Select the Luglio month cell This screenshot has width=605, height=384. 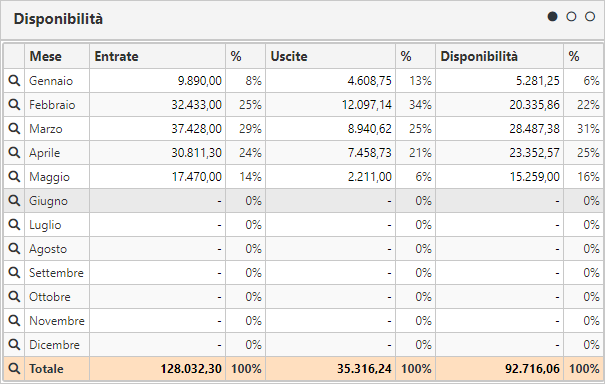[57, 225]
